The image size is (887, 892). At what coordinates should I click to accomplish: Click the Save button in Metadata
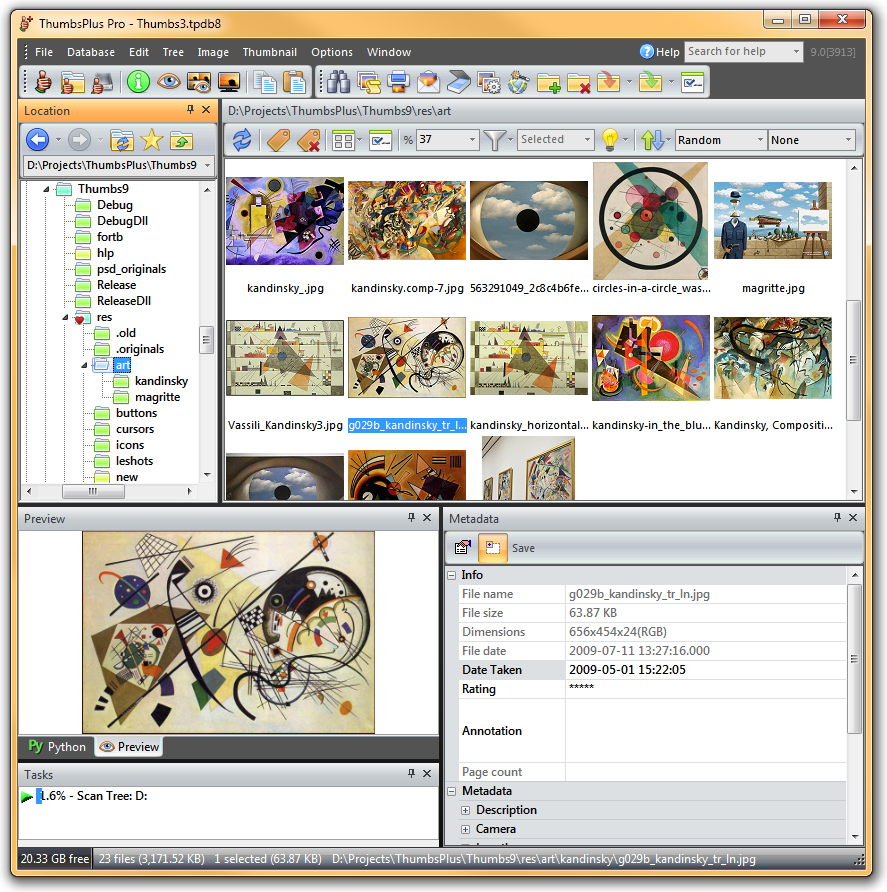[523, 548]
